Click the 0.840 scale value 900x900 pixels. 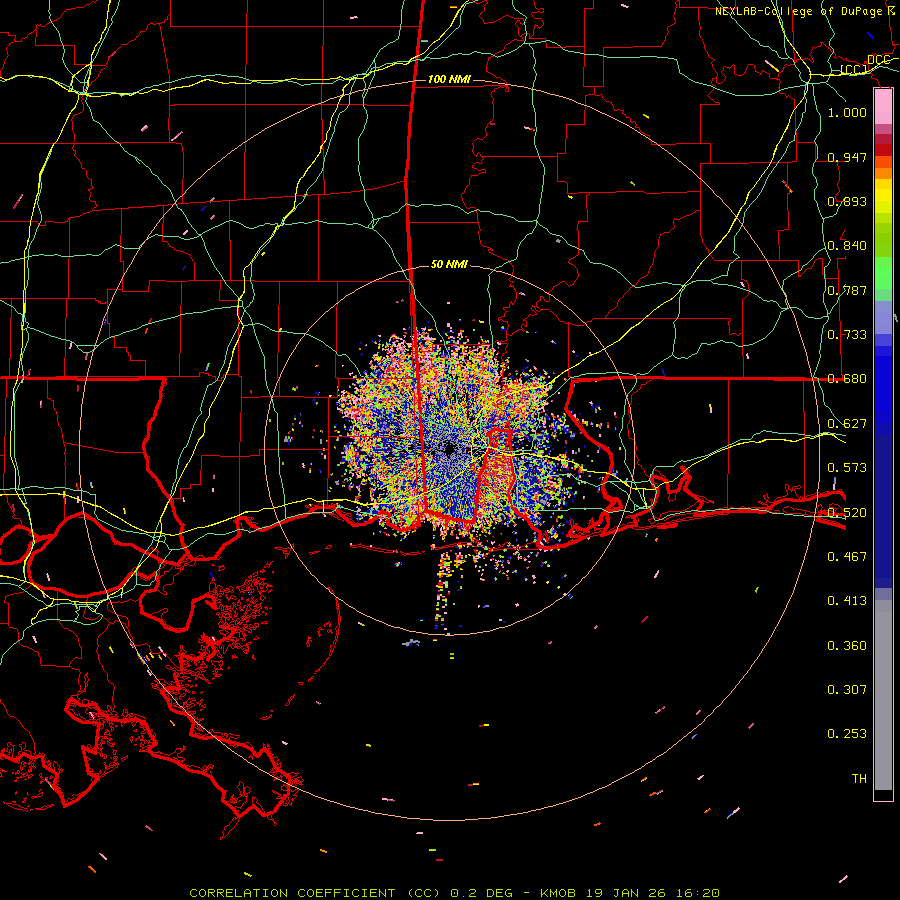click(847, 246)
